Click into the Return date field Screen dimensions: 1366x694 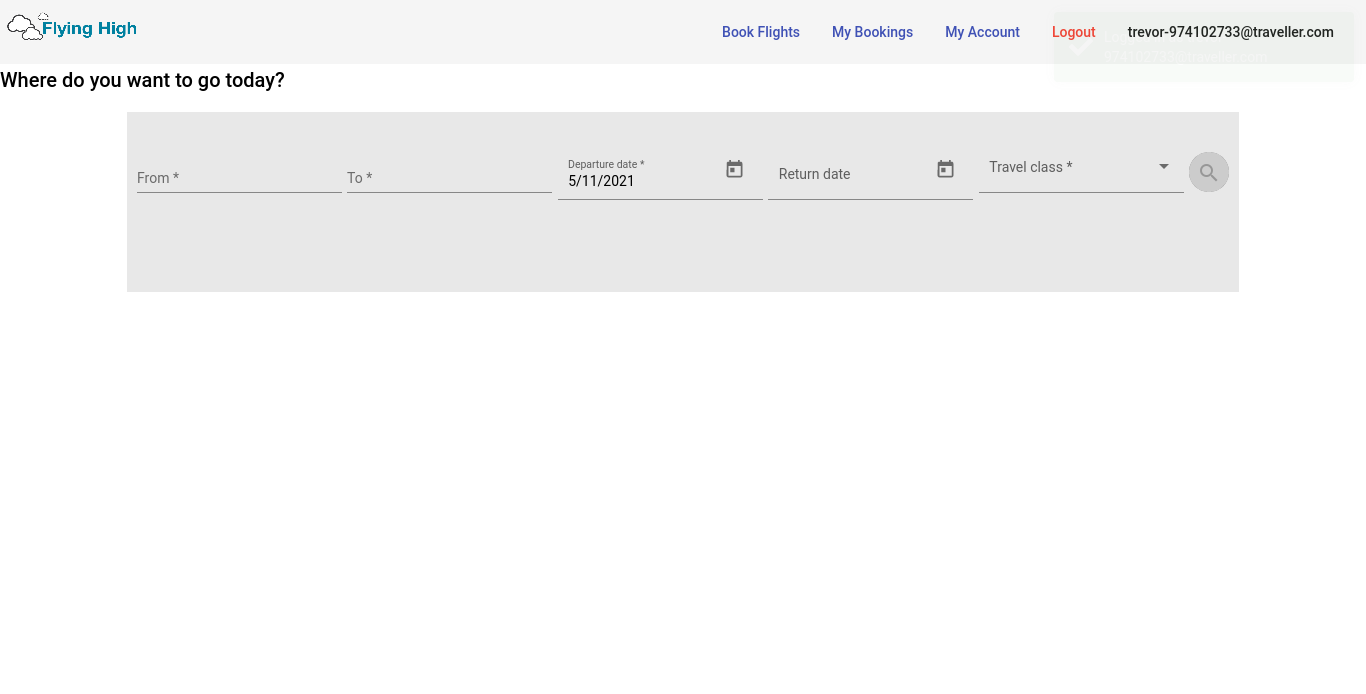(x=850, y=174)
